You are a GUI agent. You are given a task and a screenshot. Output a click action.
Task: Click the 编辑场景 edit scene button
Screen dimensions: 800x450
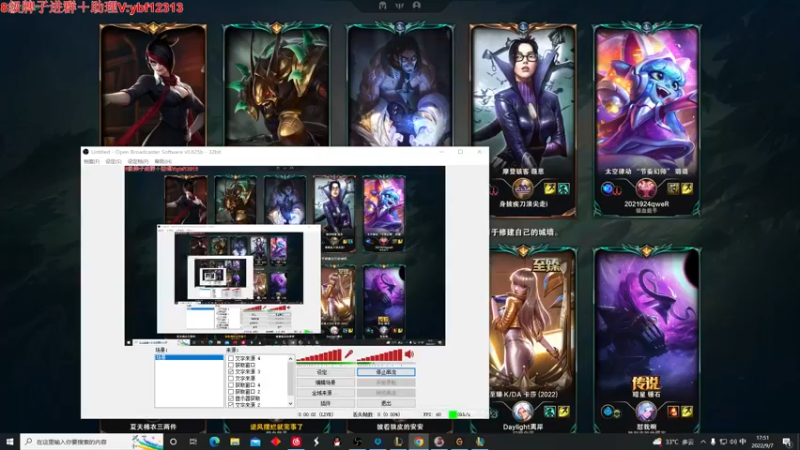pos(326,383)
